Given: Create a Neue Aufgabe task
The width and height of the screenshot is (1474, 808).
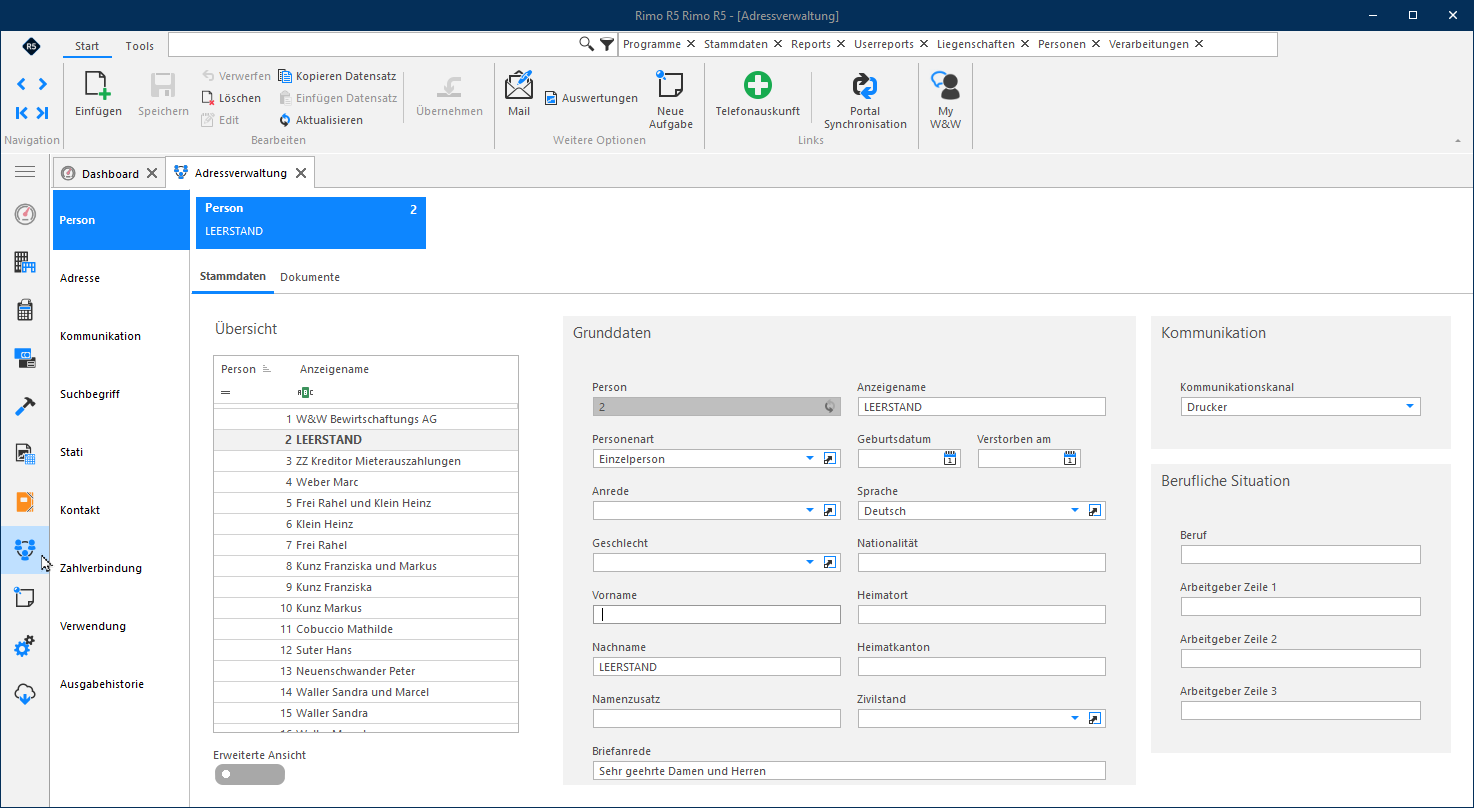Looking at the screenshot, I should coord(670,84).
